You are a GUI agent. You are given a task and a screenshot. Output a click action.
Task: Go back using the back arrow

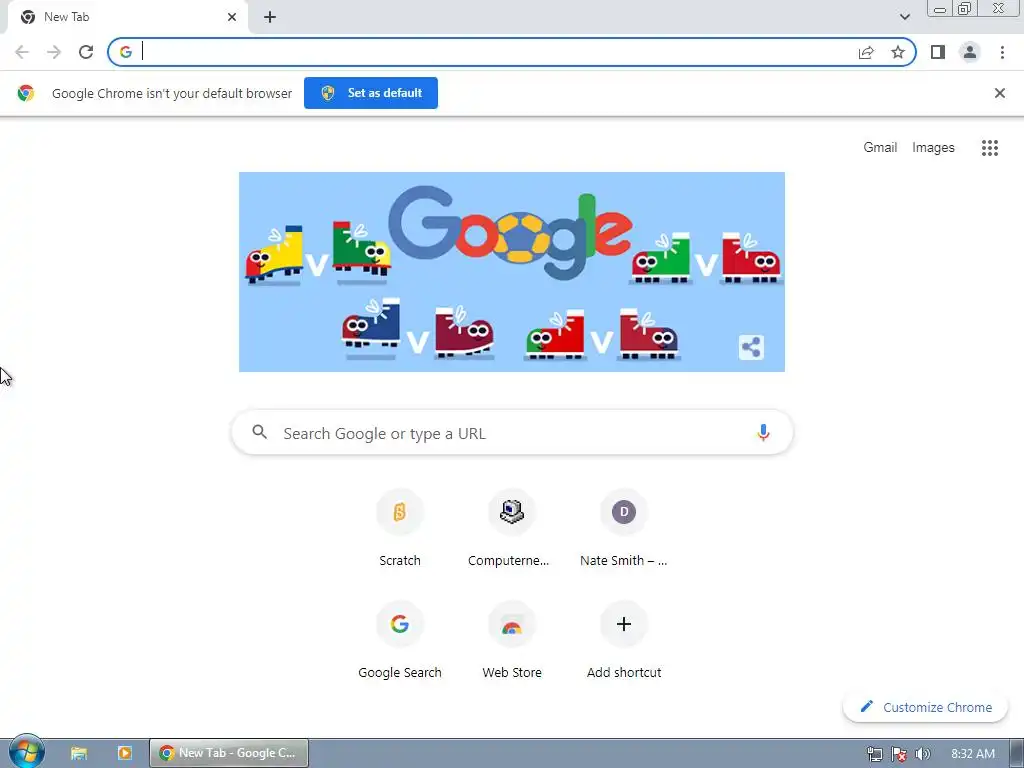pos(22,52)
